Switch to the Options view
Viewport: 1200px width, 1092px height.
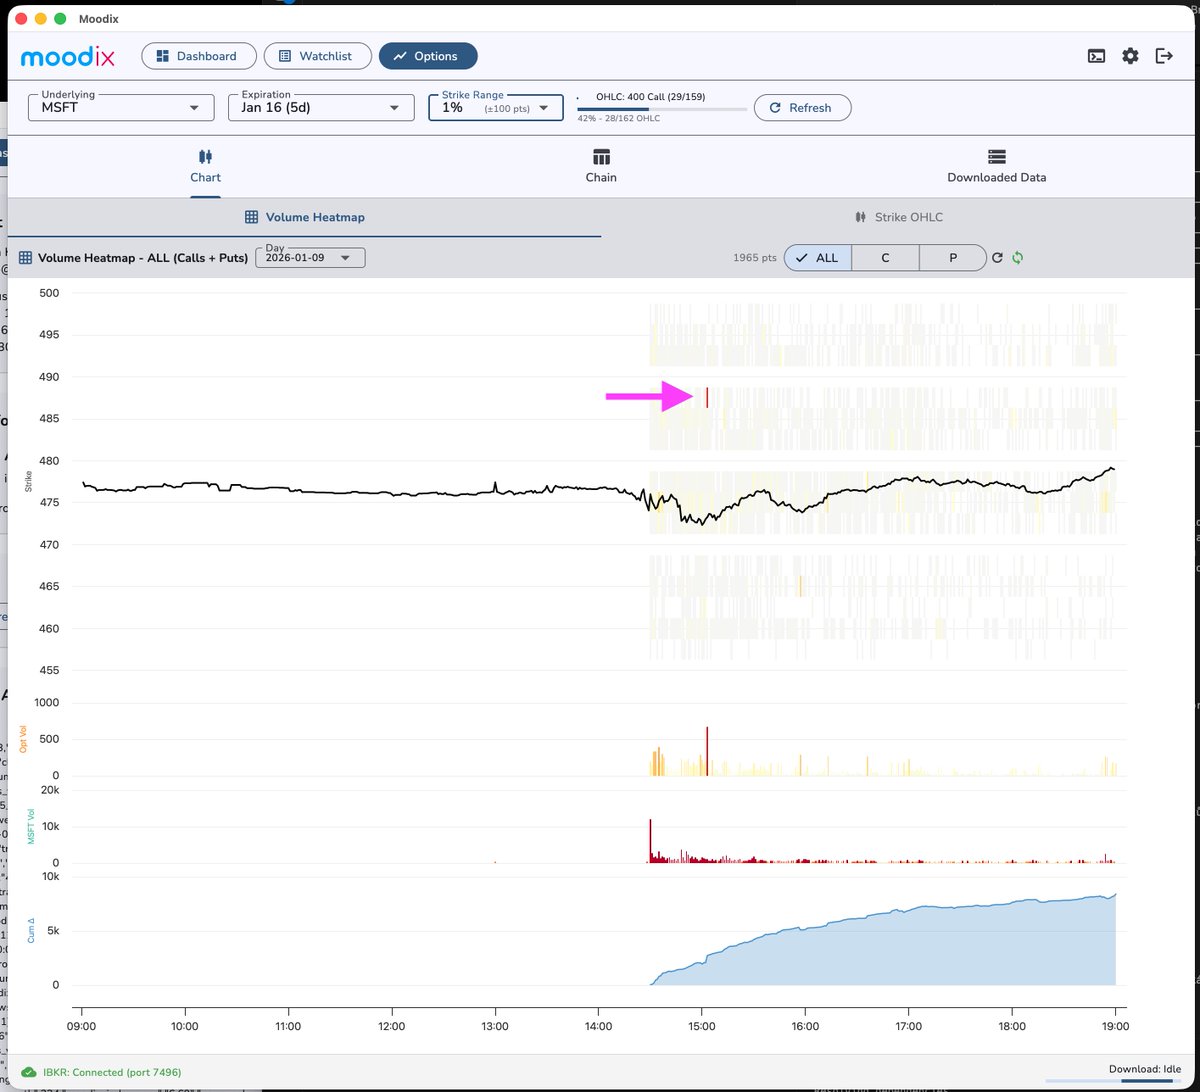[x=428, y=56]
